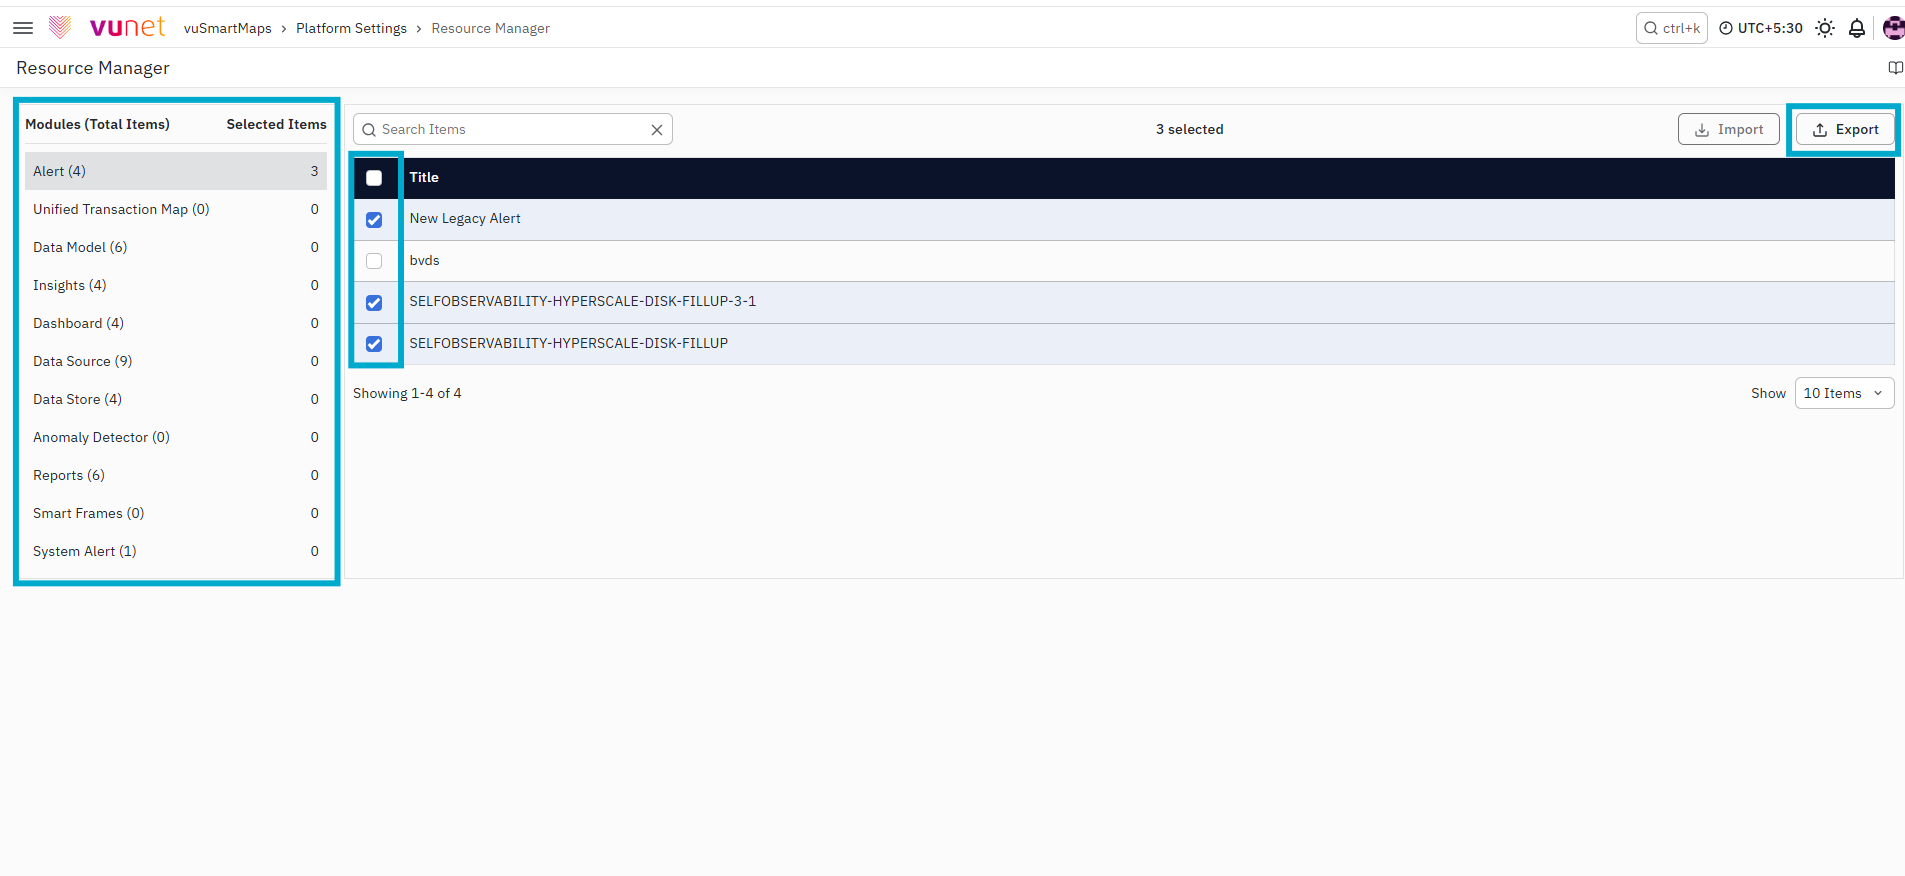Click the Import button
Screen dimensions: 1905x876
coord(1729,129)
